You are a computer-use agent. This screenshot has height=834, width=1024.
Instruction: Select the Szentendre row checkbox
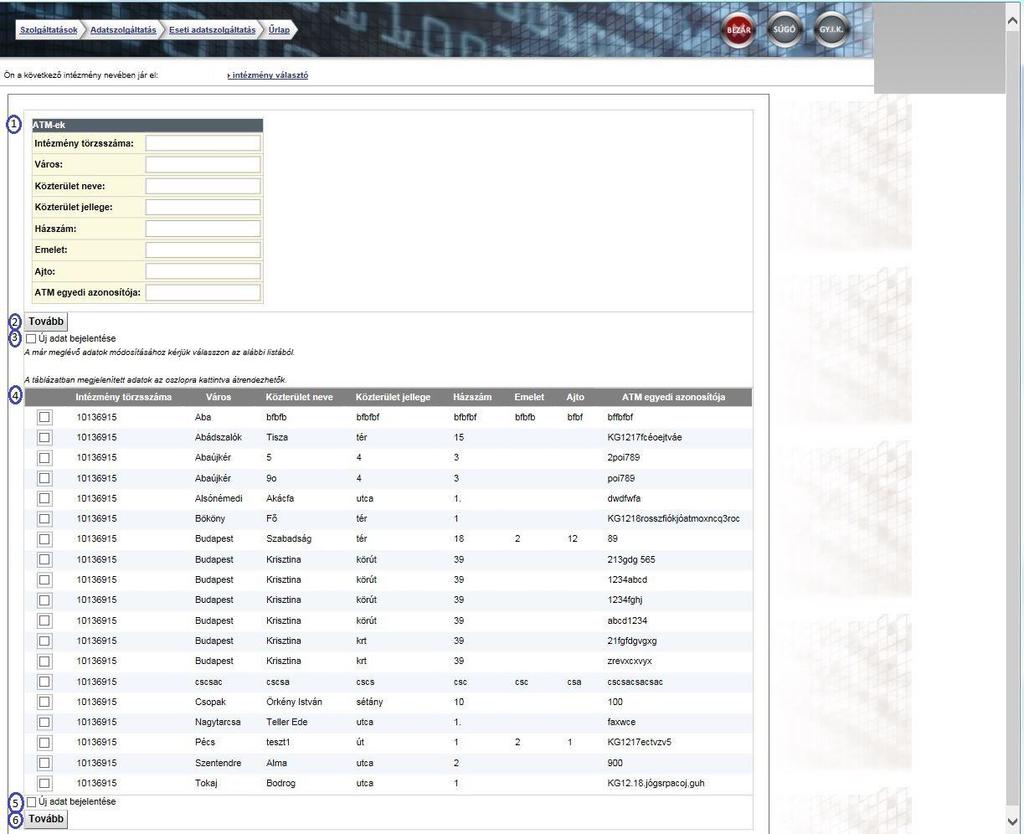point(44,763)
